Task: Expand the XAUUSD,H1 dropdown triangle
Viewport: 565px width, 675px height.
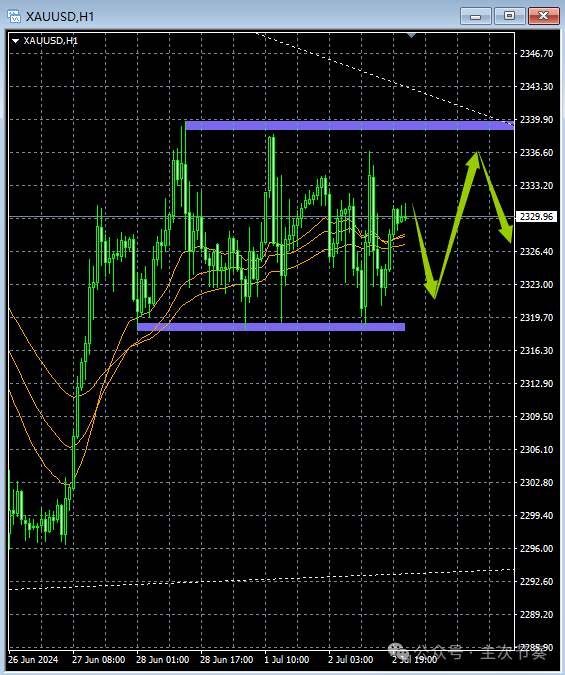Action: (x=16, y=41)
